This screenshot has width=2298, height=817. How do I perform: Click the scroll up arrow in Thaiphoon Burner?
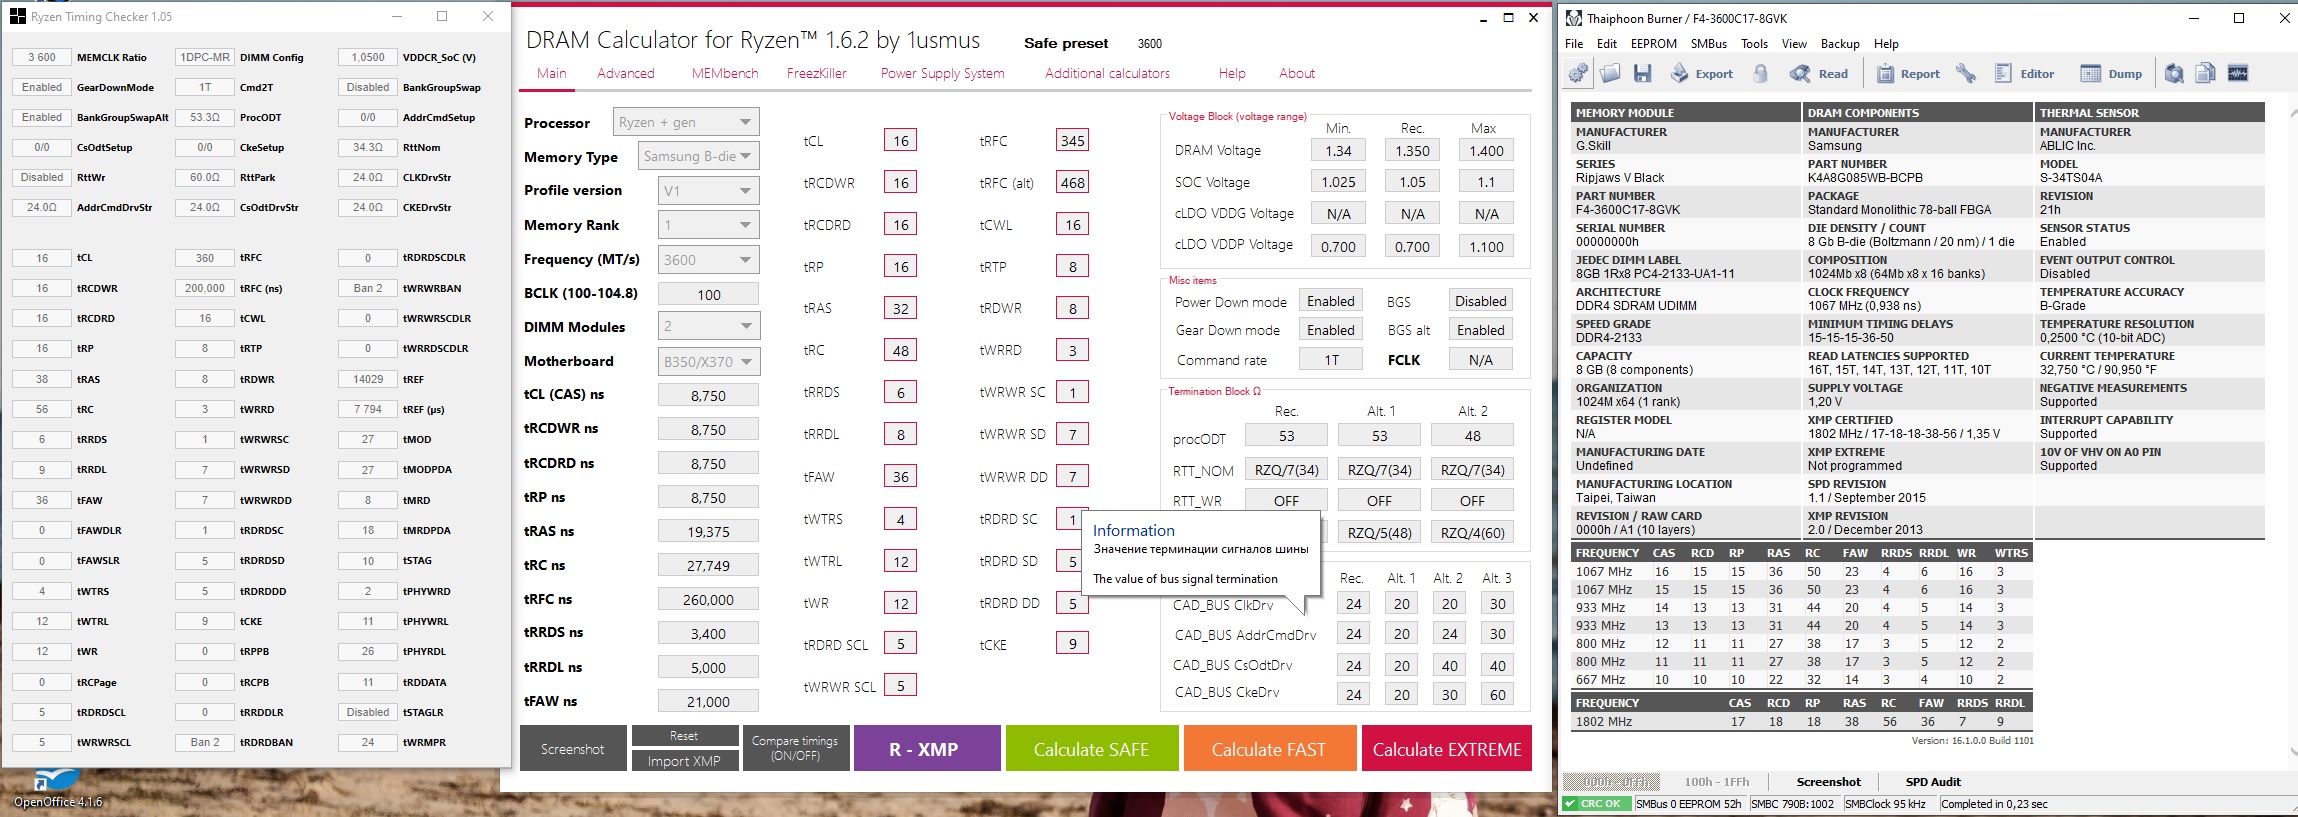pyautogui.click(x=2291, y=114)
